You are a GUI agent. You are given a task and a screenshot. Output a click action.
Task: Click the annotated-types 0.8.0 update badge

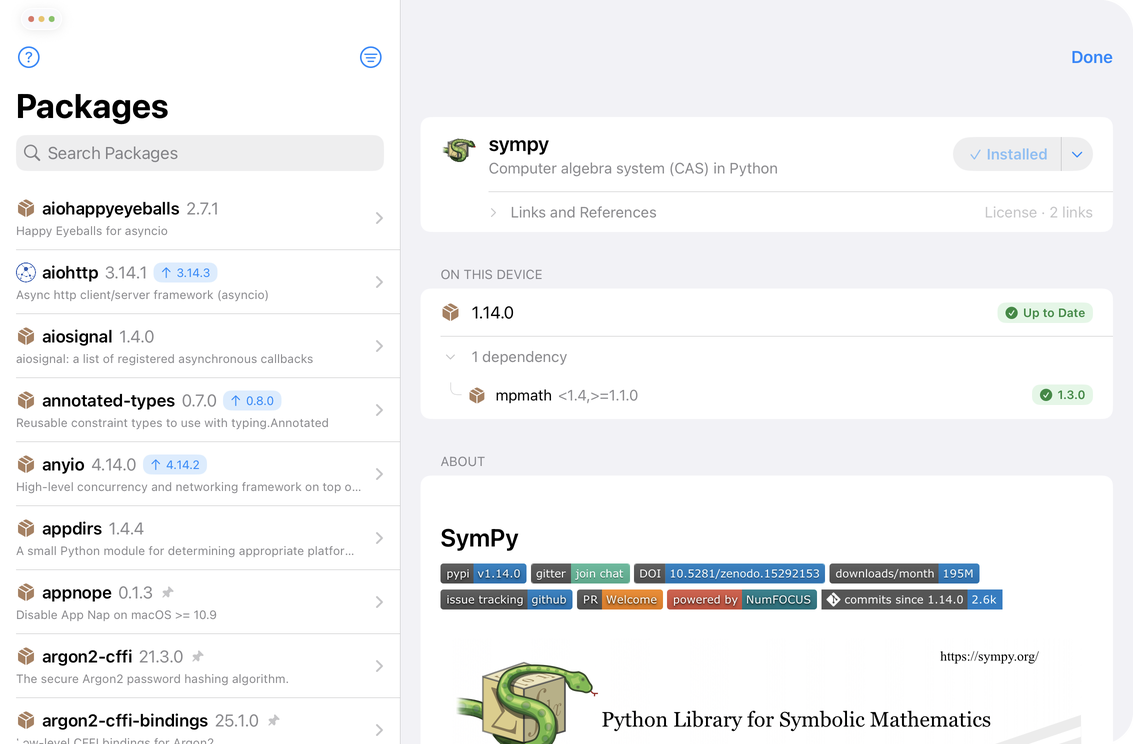pos(252,401)
